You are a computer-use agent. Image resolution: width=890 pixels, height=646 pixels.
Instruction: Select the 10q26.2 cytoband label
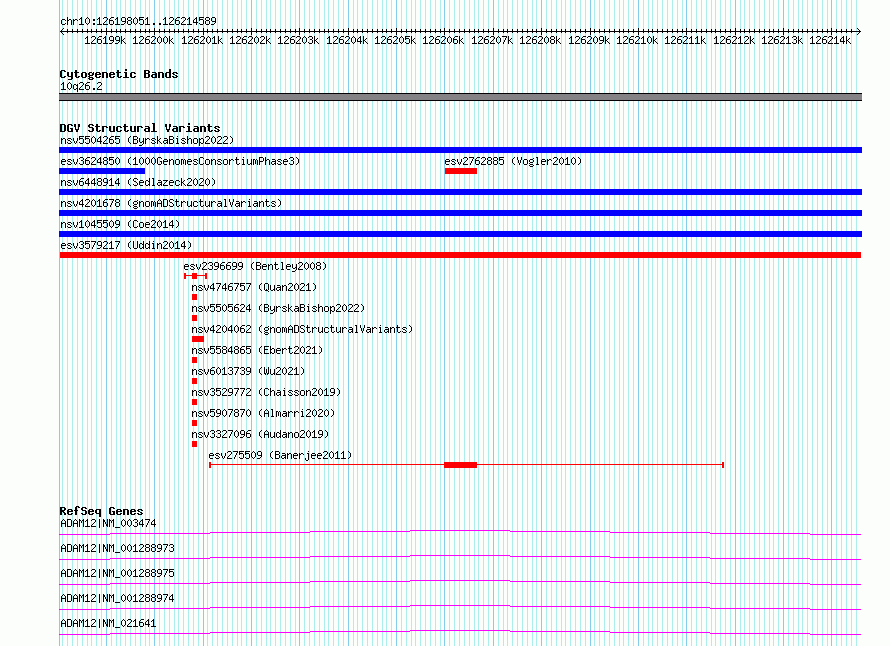(81, 86)
